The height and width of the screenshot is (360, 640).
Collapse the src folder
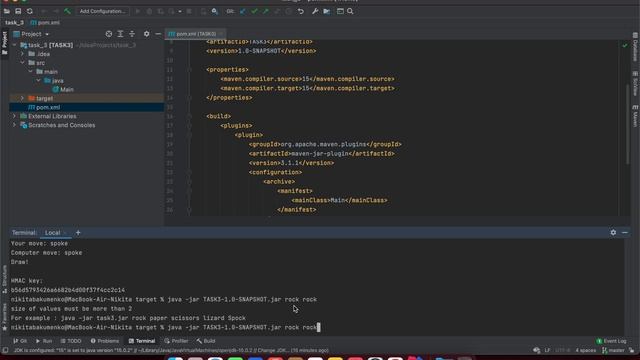pos(22,63)
